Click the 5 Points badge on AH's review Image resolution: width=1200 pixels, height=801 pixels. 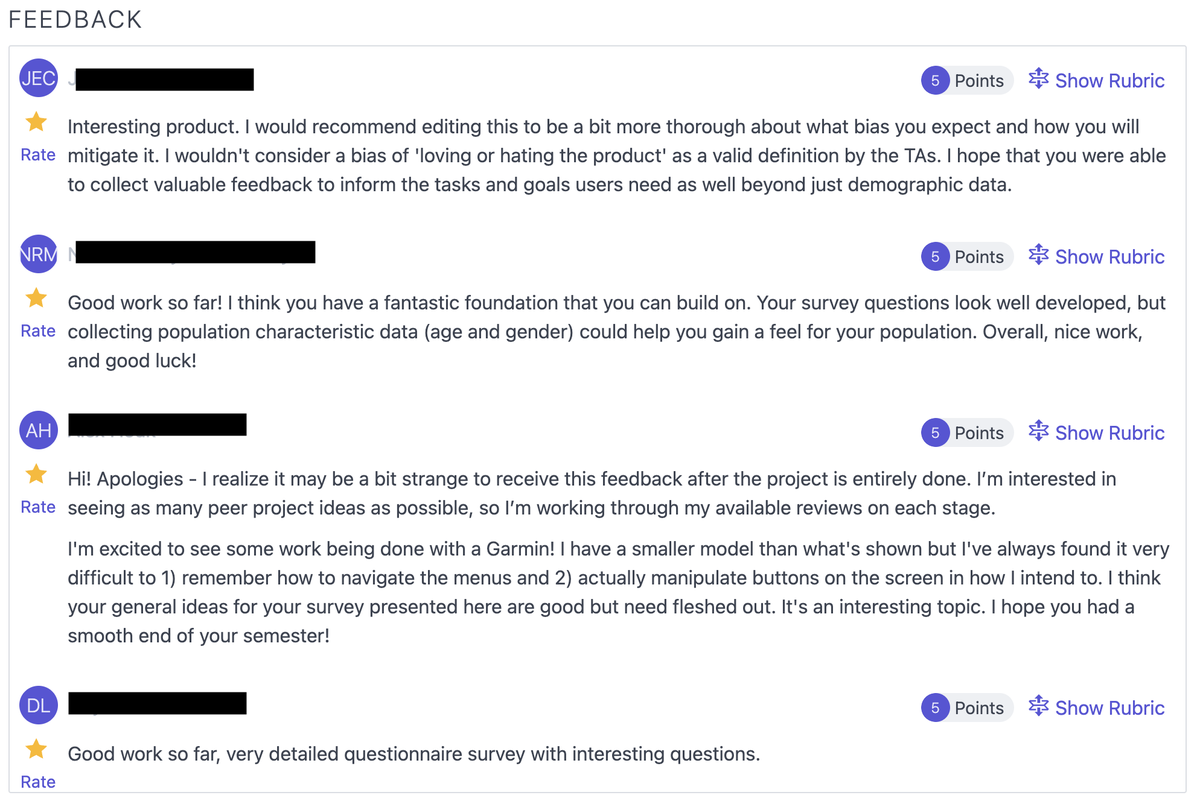point(966,433)
